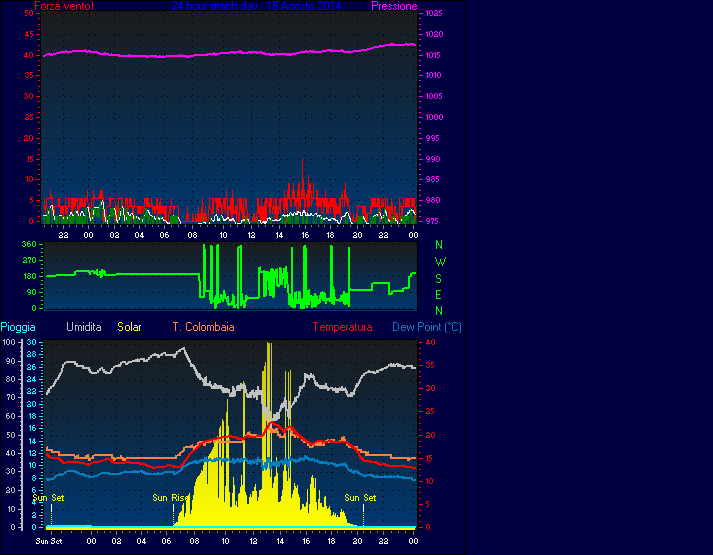Click the pressure axis value 980

point(432,200)
